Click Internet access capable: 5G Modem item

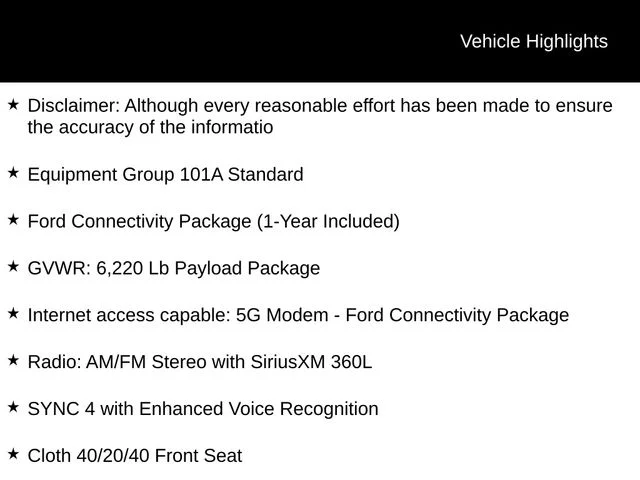[298, 316]
